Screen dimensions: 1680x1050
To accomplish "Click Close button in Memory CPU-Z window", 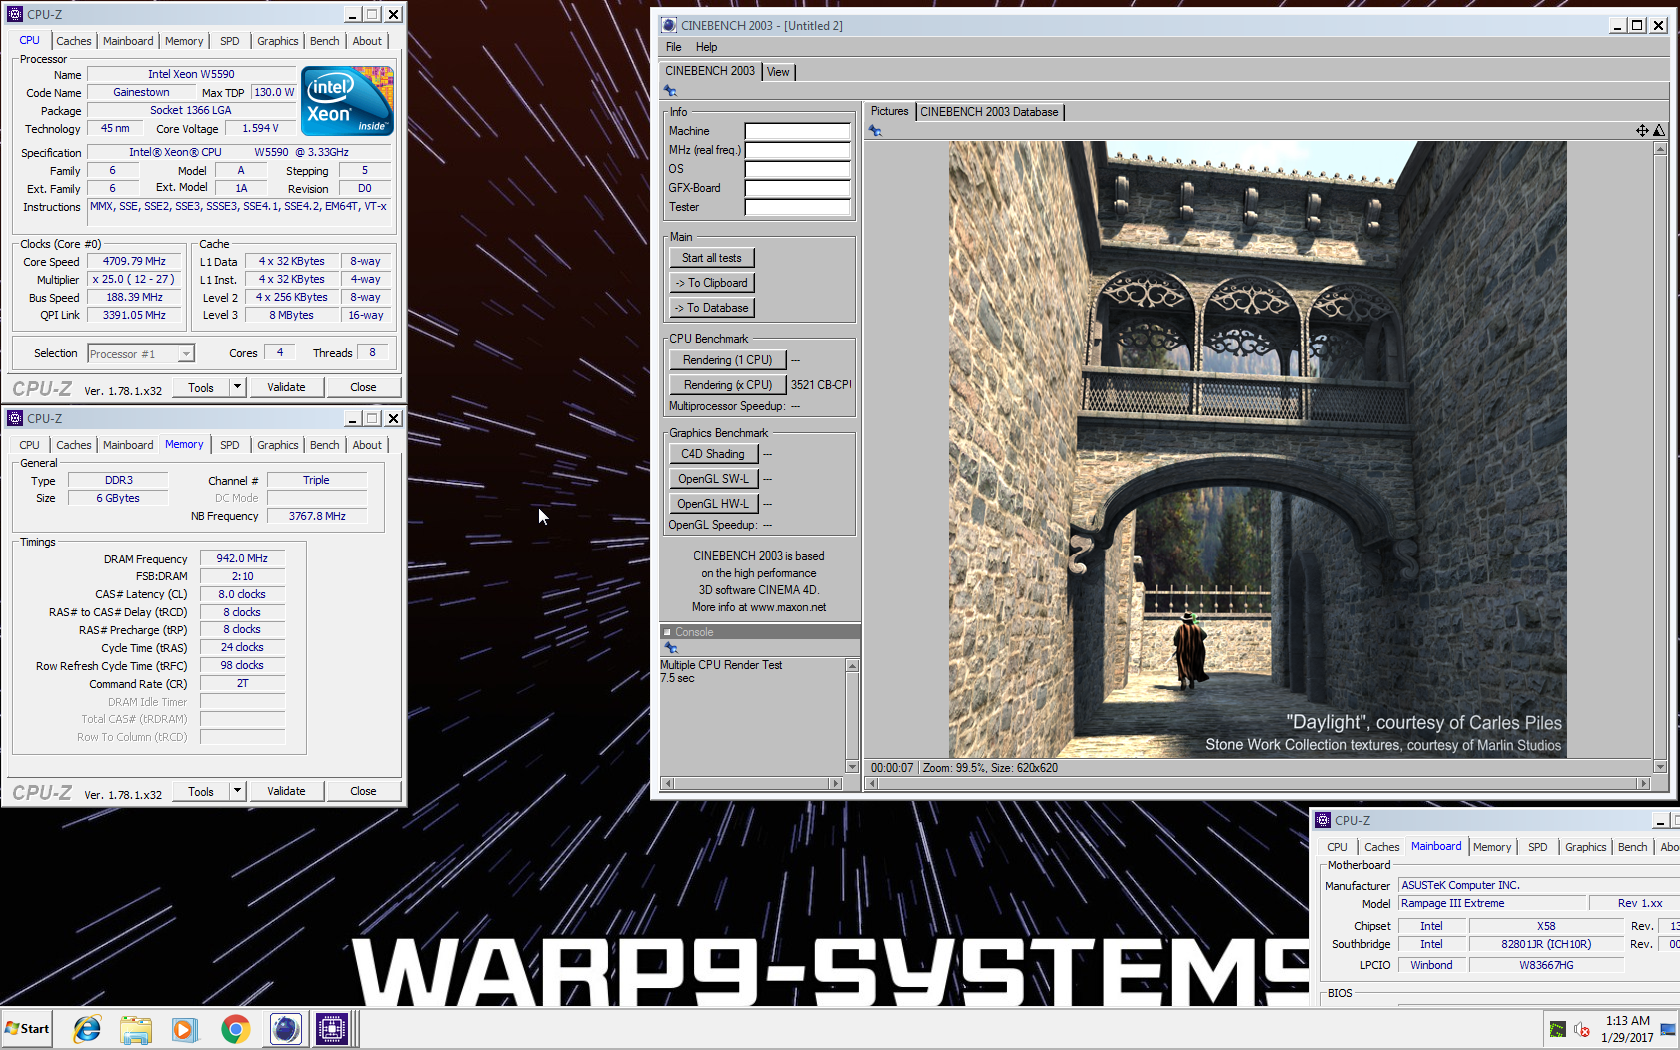I will click(x=363, y=791).
